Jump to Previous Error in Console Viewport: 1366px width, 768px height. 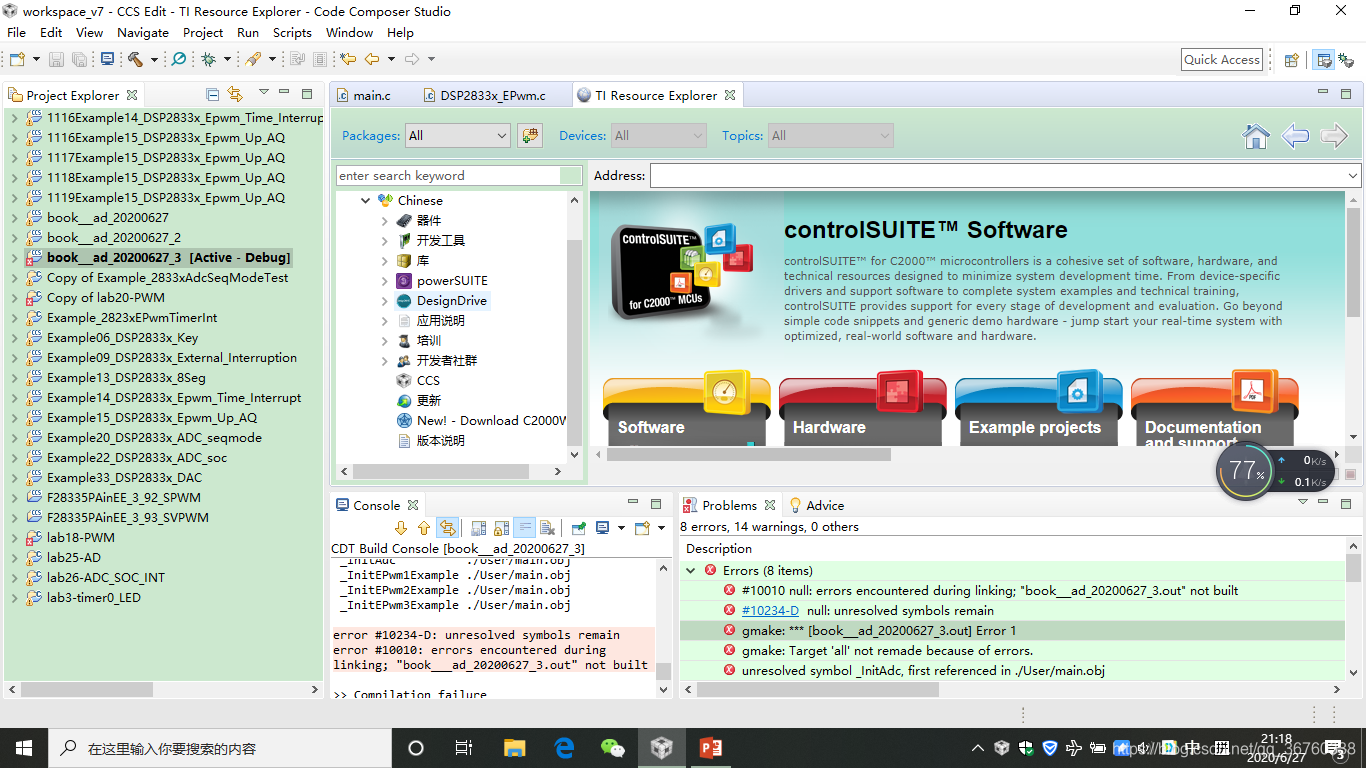[x=424, y=528]
